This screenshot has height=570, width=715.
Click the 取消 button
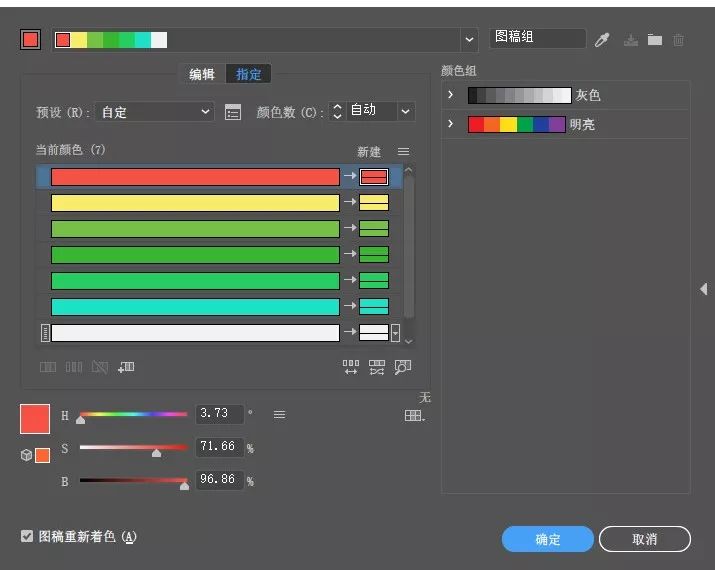[x=644, y=539]
